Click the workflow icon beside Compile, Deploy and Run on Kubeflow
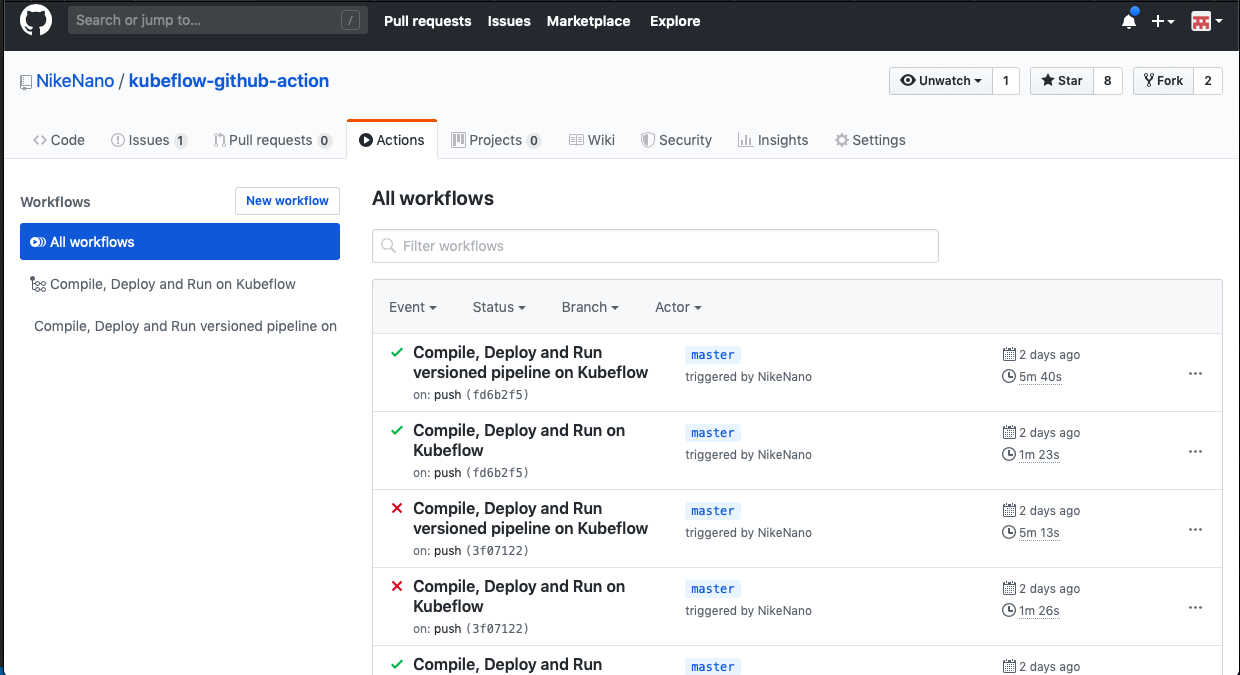The image size is (1240, 675). click(x=38, y=284)
